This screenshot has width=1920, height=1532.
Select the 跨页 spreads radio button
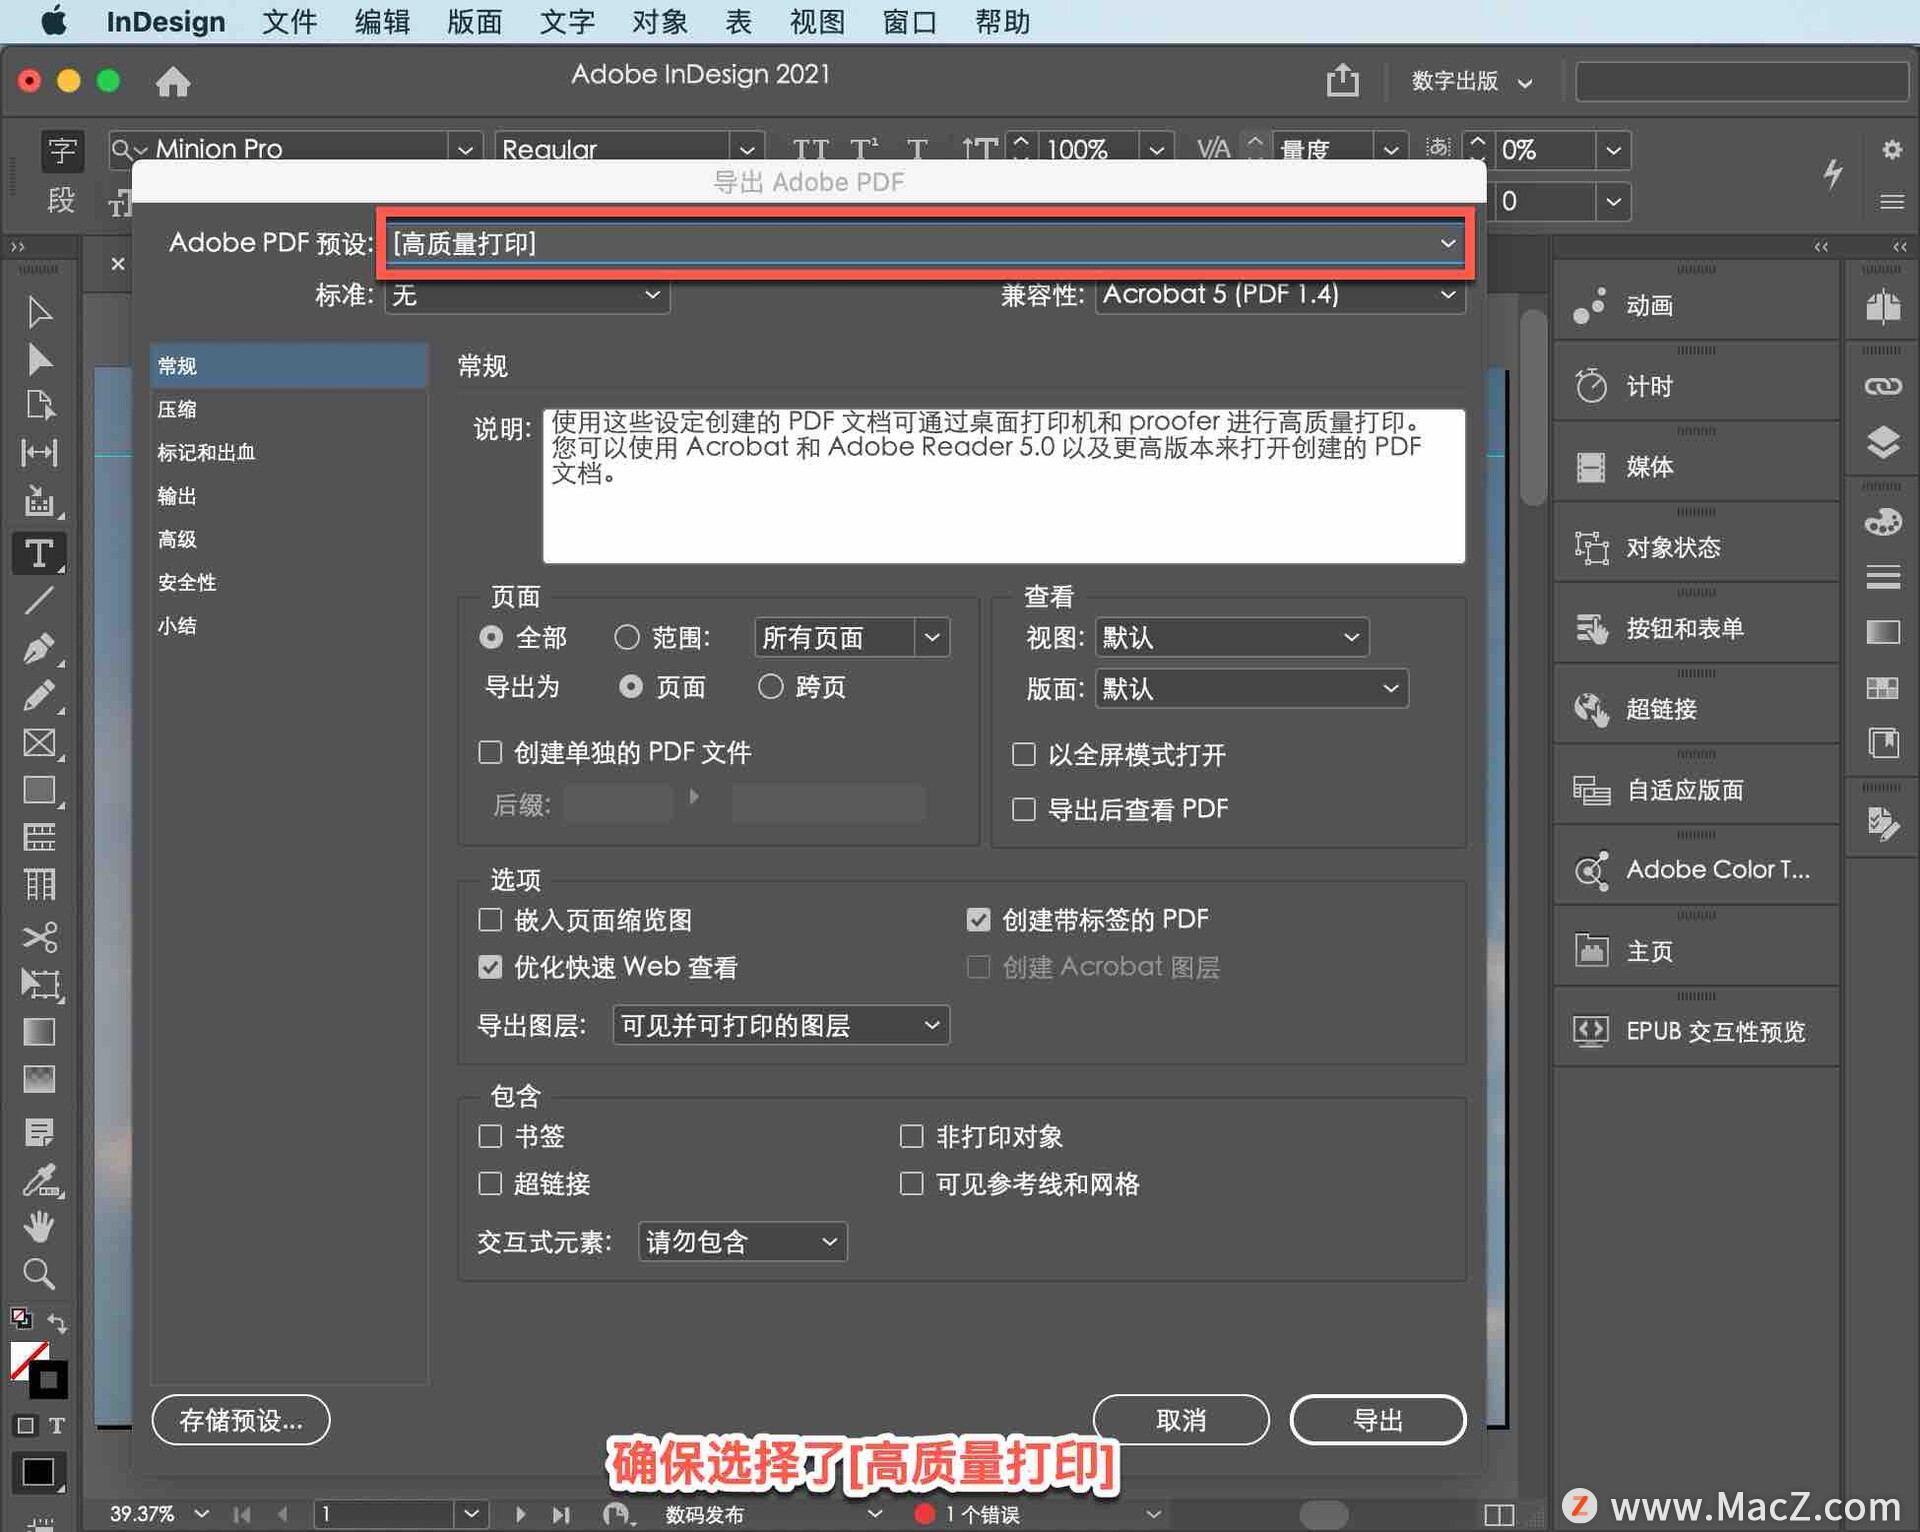[x=770, y=687]
